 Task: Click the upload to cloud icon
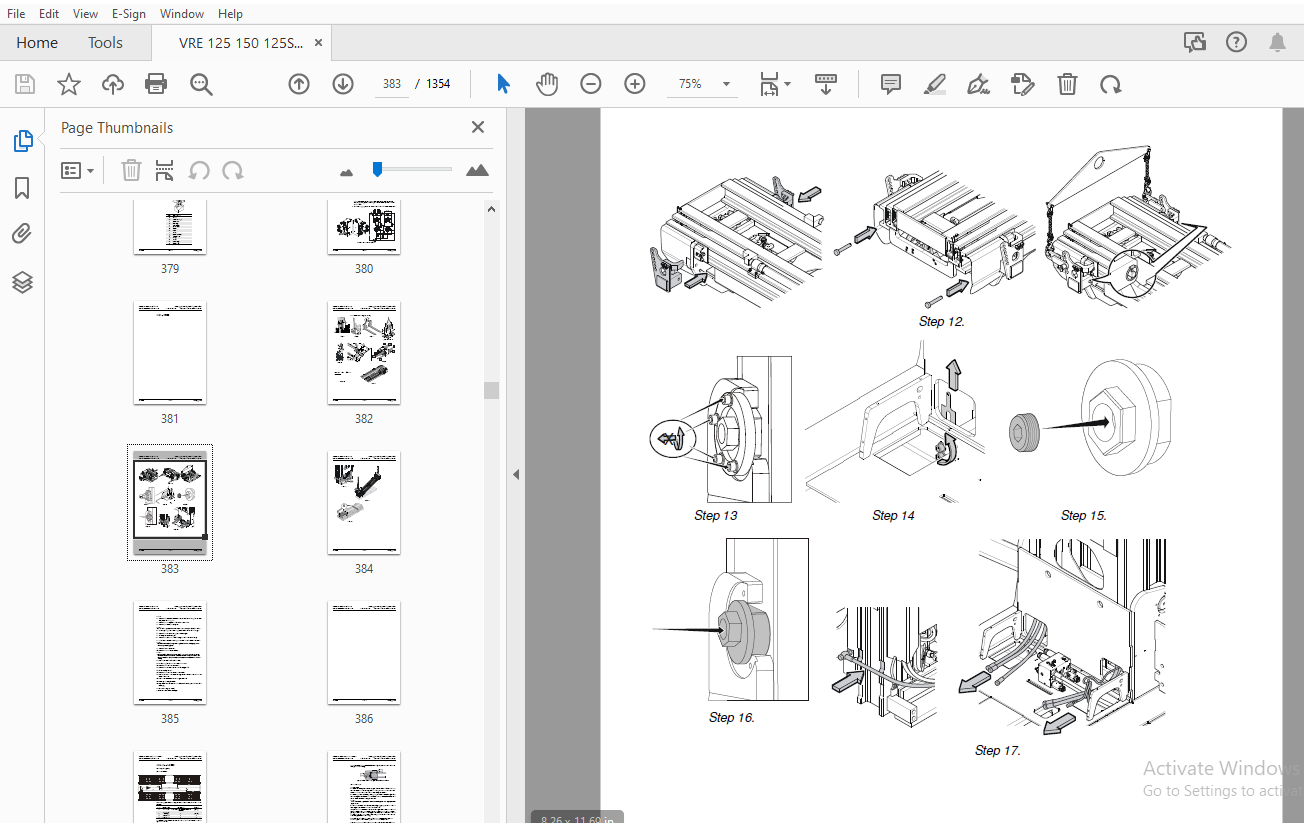[x=113, y=84]
